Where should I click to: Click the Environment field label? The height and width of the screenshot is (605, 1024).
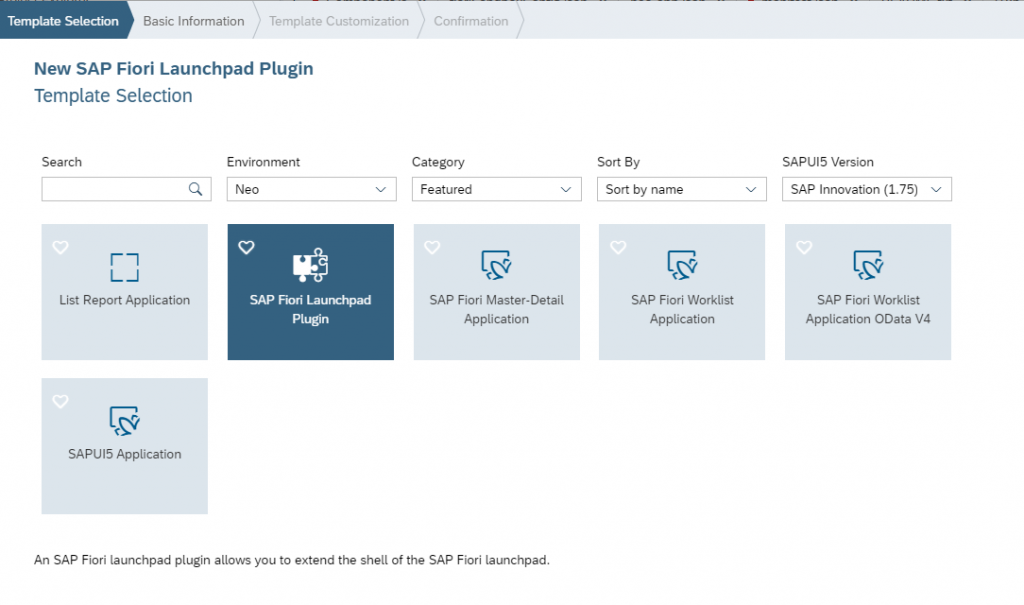tap(263, 162)
